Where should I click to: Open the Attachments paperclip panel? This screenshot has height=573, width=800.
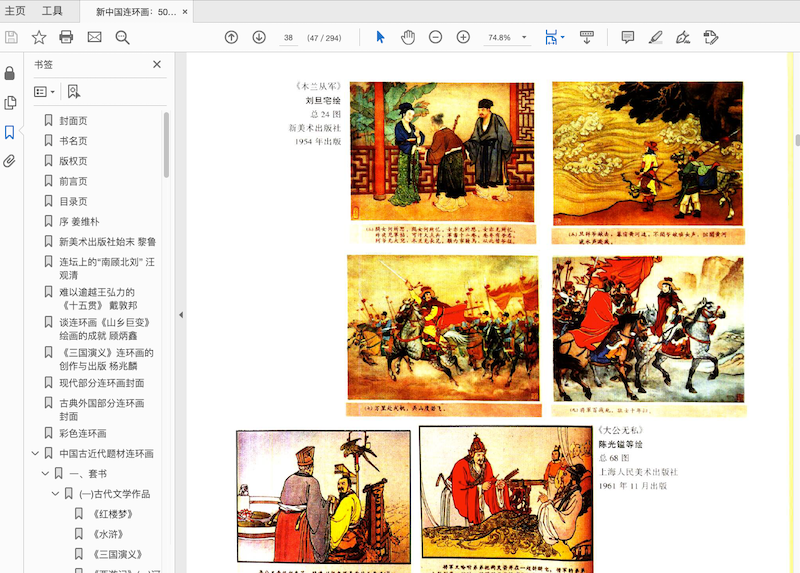[10, 161]
